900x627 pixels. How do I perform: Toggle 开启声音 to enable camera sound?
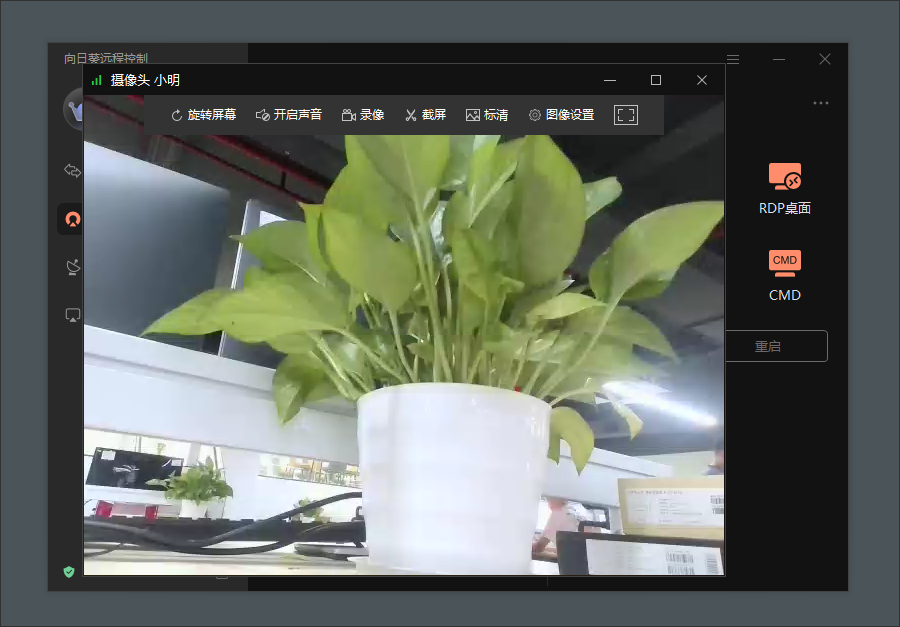(x=288, y=115)
